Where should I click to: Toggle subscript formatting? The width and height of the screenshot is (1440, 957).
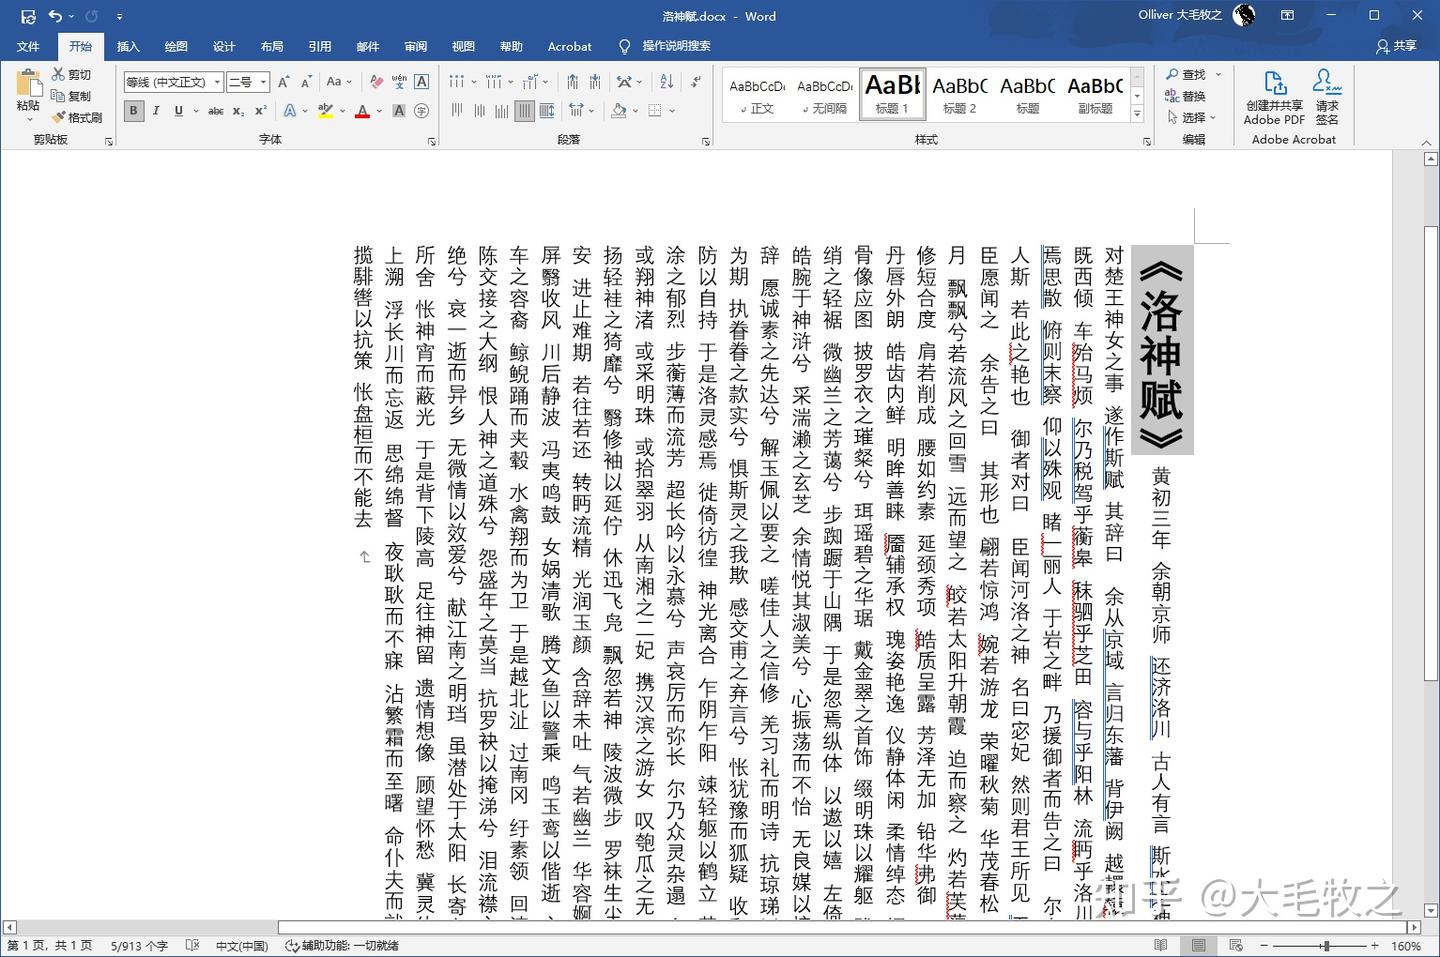(x=238, y=111)
